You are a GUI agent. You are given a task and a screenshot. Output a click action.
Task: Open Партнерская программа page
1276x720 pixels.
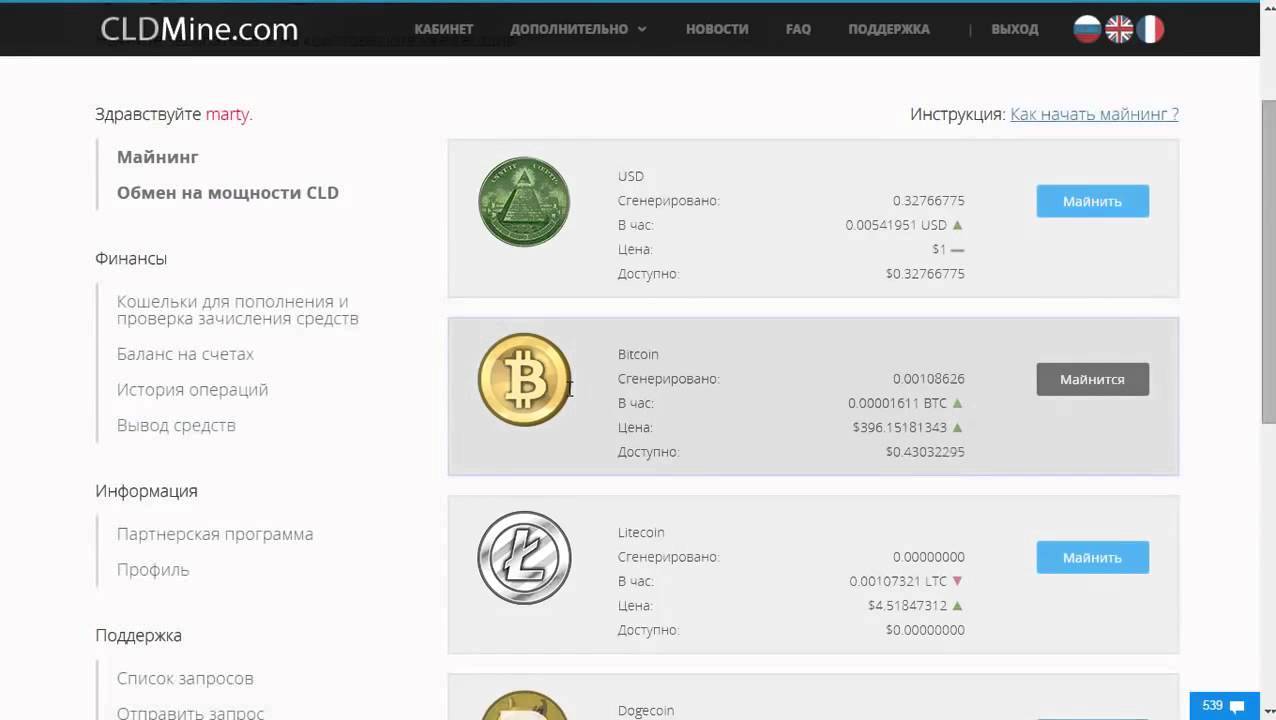click(215, 534)
